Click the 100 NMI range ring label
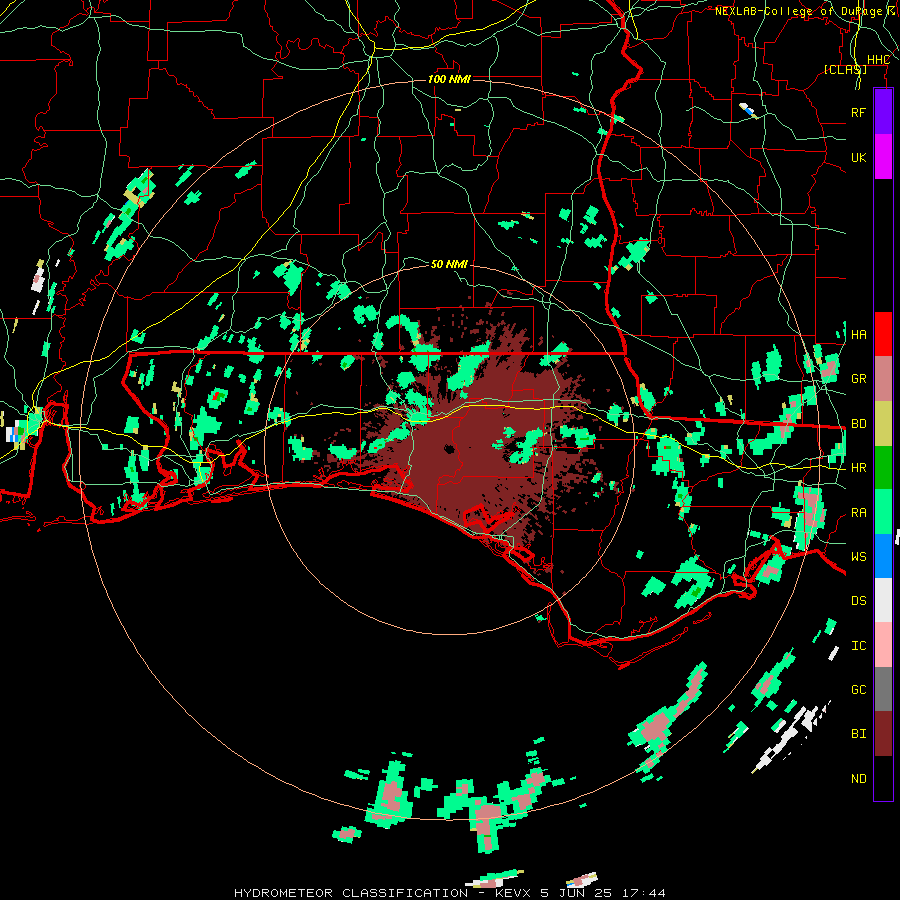This screenshot has height=900, width=900. (x=449, y=79)
